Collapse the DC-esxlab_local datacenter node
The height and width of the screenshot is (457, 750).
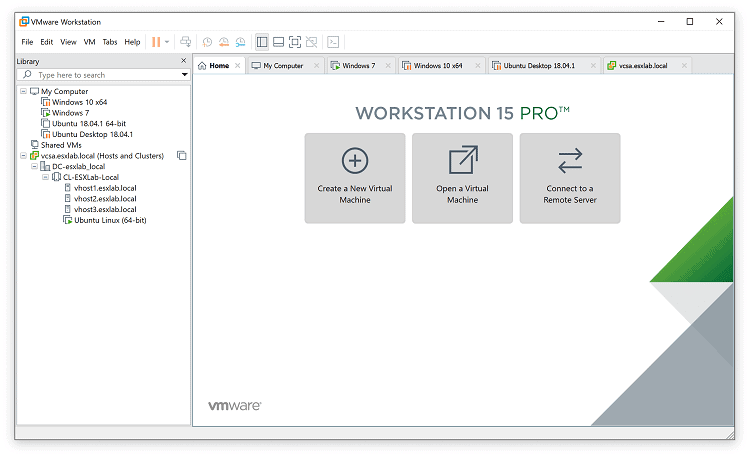tap(34, 167)
